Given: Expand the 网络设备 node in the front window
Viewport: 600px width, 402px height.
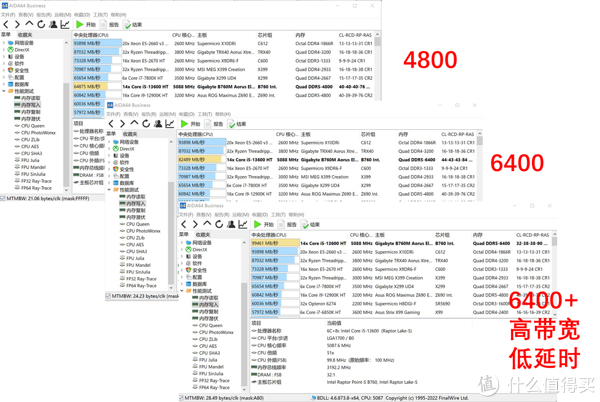Looking at the screenshot, I should (182, 243).
